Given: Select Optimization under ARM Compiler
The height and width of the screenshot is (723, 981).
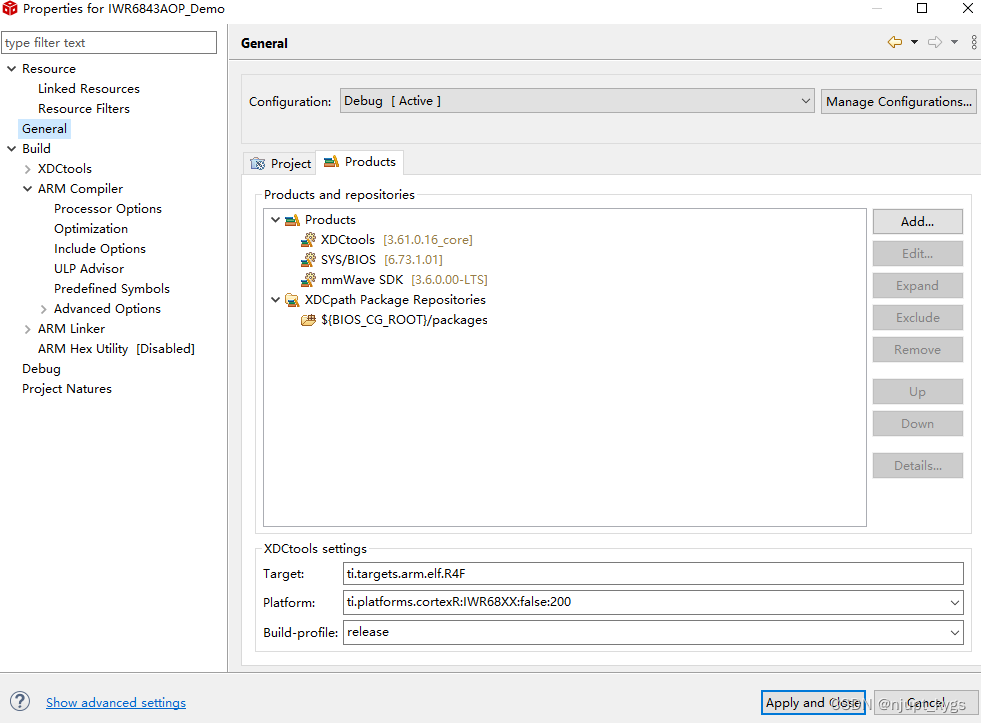Looking at the screenshot, I should pyautogui.click(x=91, y=228).
